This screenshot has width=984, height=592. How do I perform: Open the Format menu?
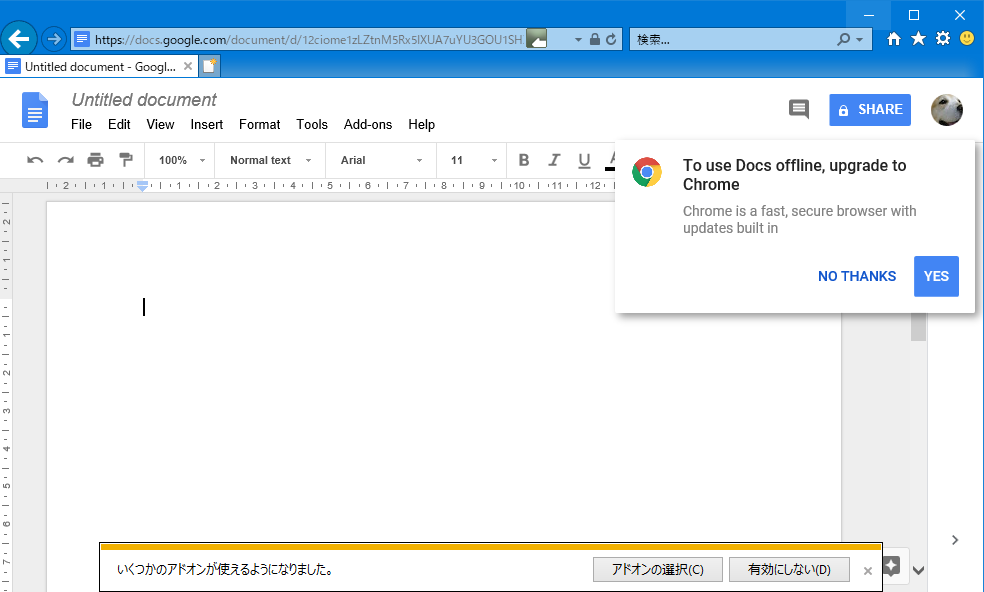tap(259, 124)
